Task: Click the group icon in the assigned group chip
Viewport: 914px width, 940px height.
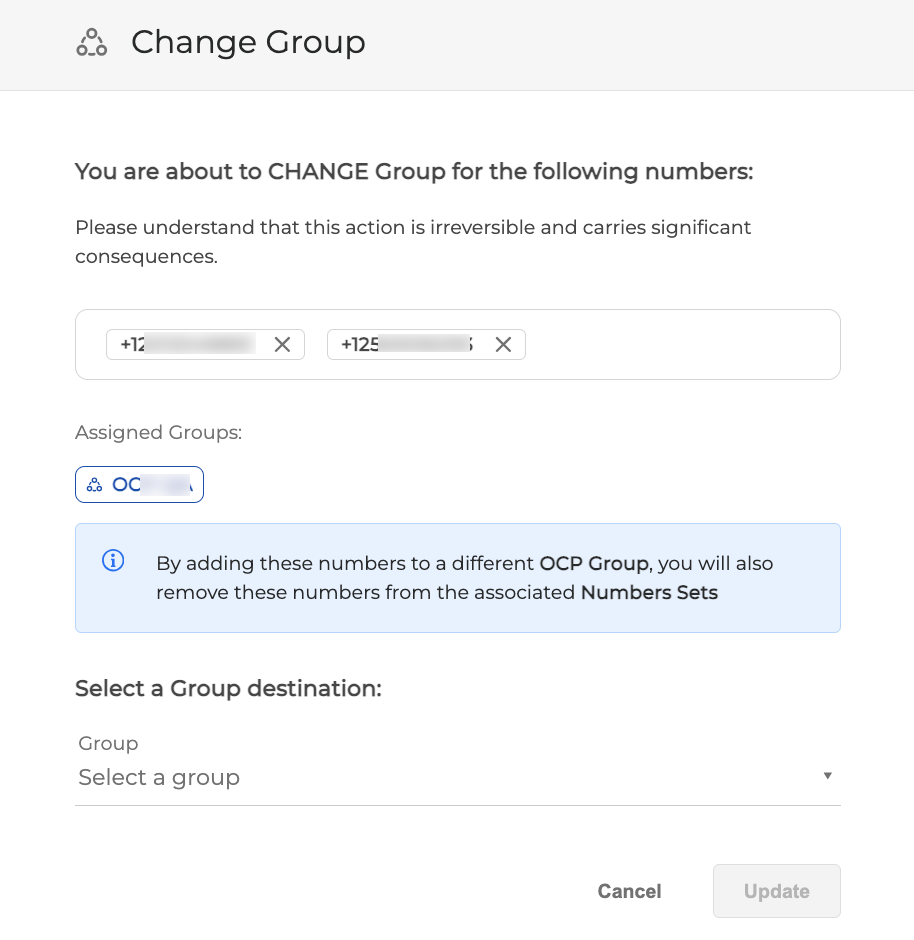Action: [x=94, y=485]
